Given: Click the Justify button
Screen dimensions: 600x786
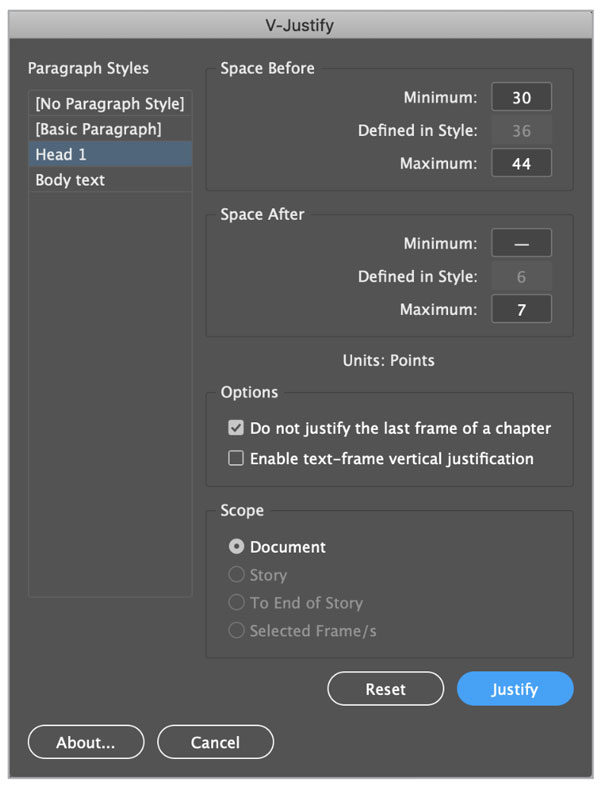Looking at the screenshot, I should [x=515, y=689].
